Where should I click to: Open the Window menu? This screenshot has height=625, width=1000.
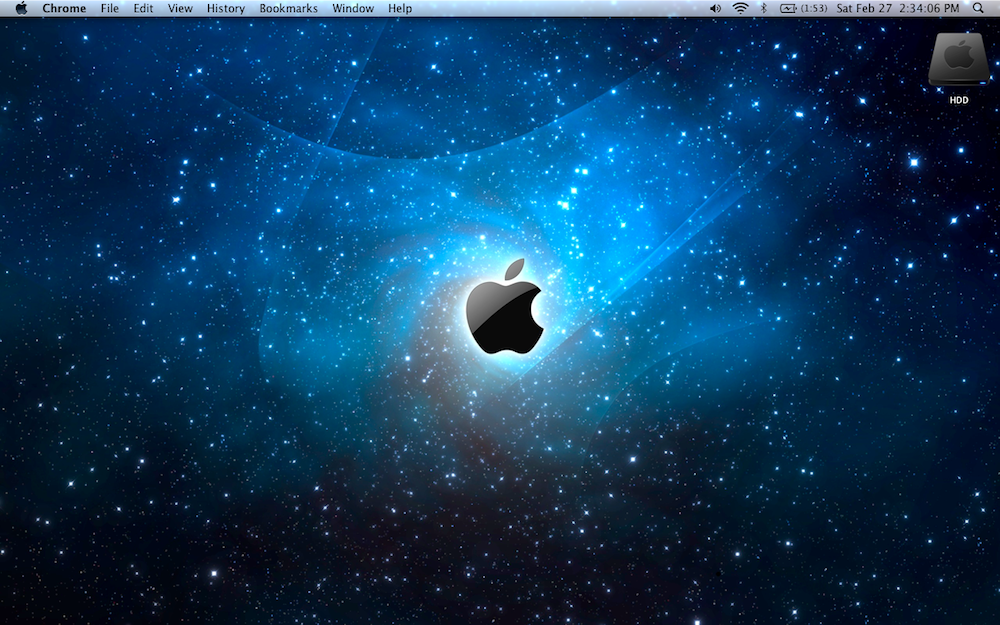tap(353, 8)
